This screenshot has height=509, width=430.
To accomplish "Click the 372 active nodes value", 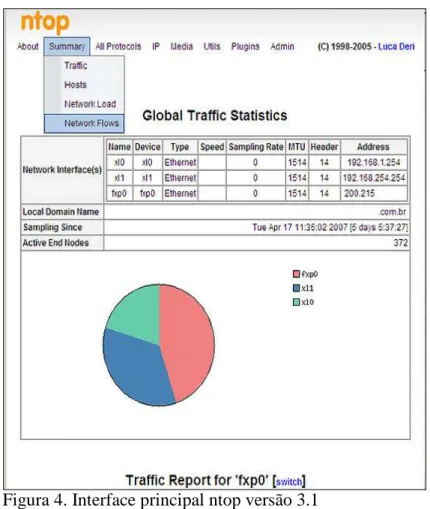I will click(401, 243).
